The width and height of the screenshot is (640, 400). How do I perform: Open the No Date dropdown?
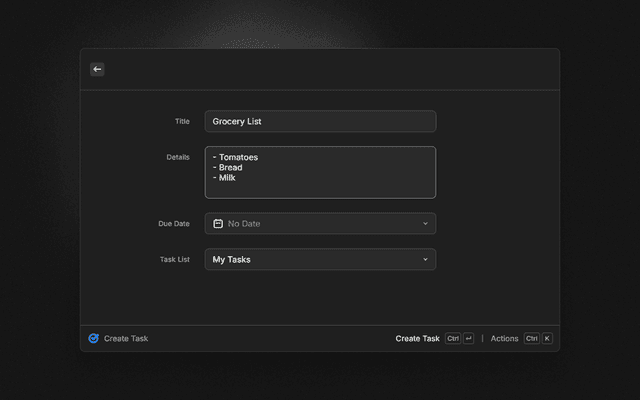point(320,224)
